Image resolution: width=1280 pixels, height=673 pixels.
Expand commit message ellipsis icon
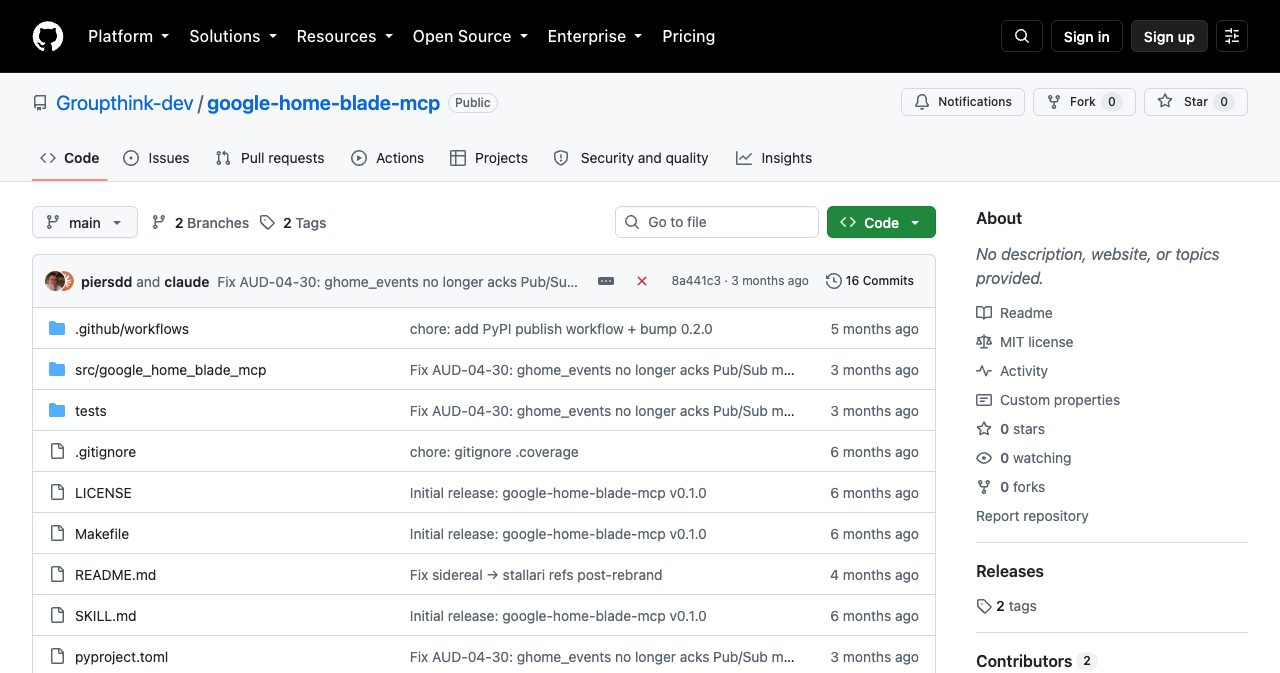(x=606, y=281)
